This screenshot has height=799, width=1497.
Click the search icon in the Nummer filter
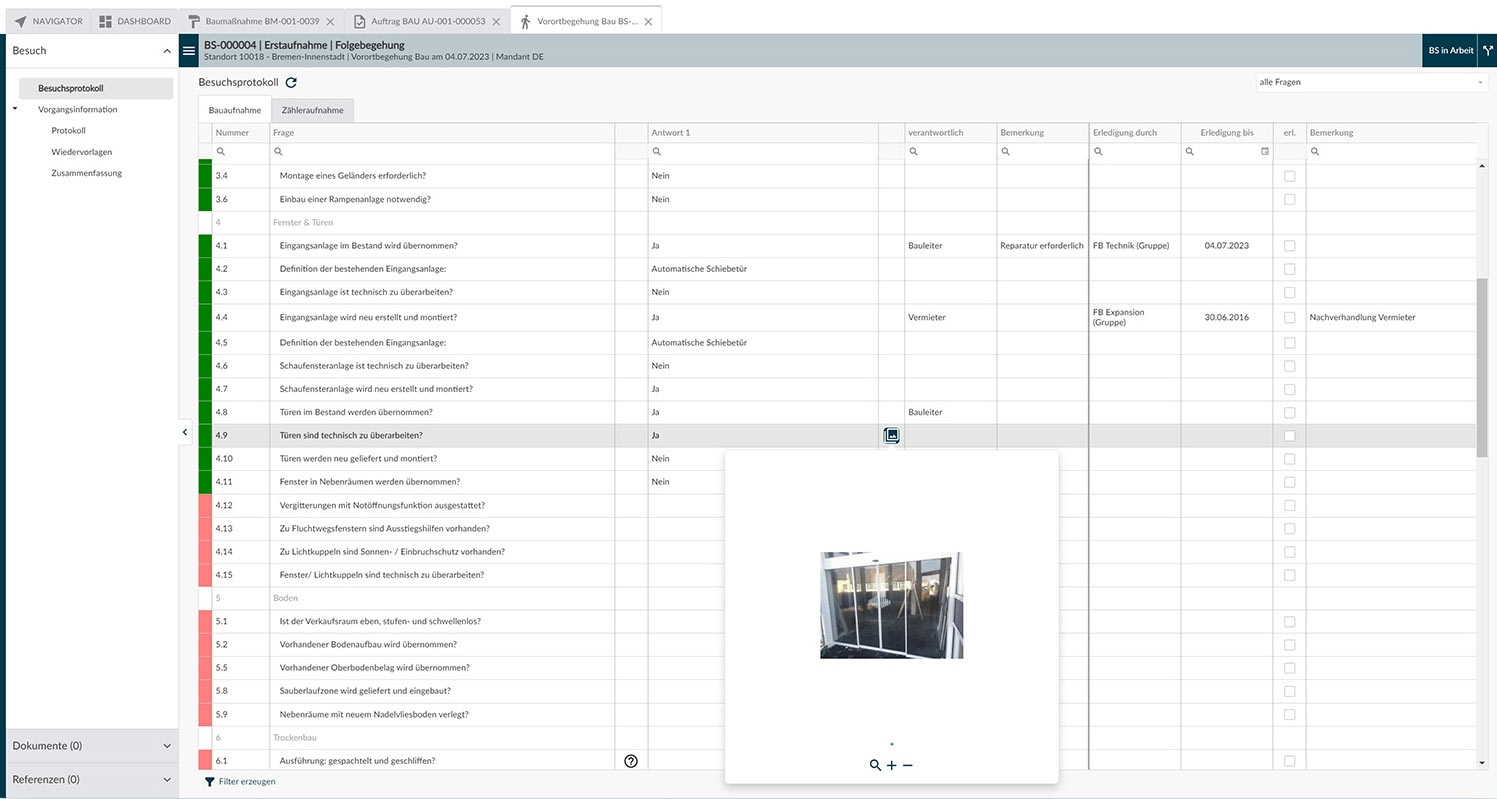221,152
